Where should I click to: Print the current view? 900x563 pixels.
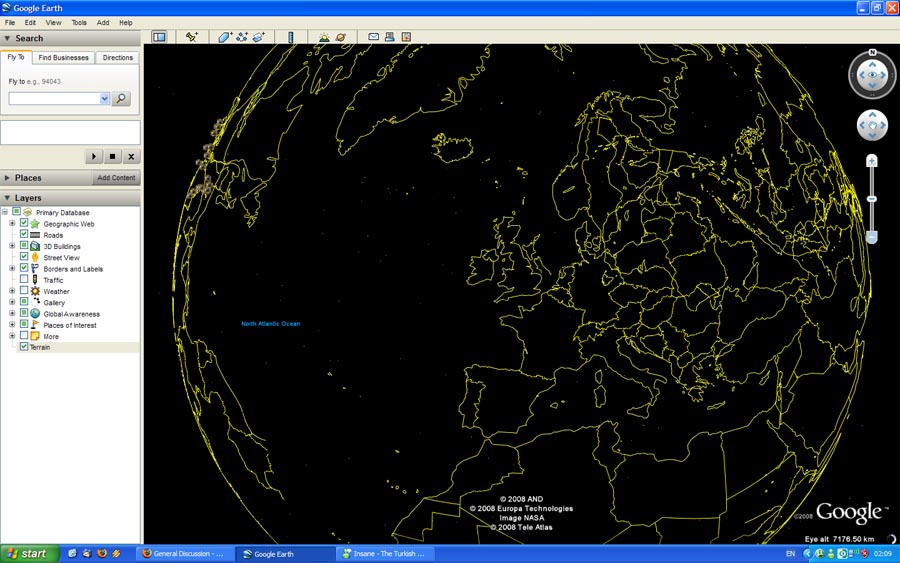(390, 37)
